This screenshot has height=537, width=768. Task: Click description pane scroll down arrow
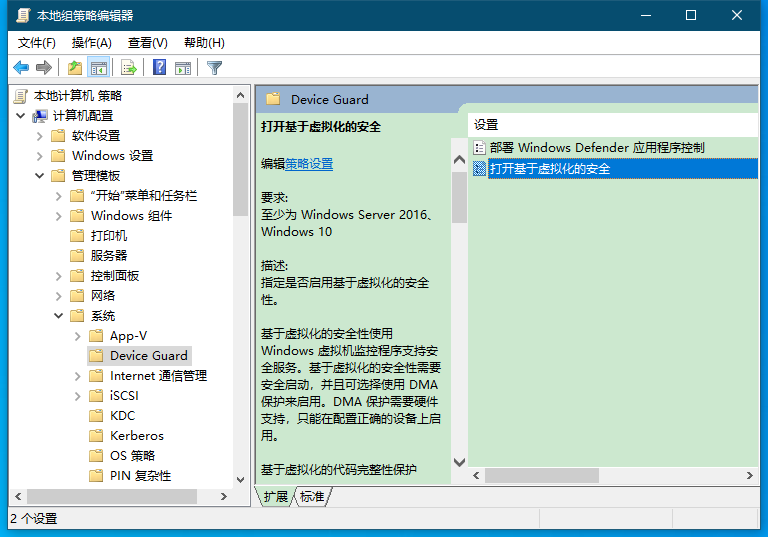coord(459,462)
